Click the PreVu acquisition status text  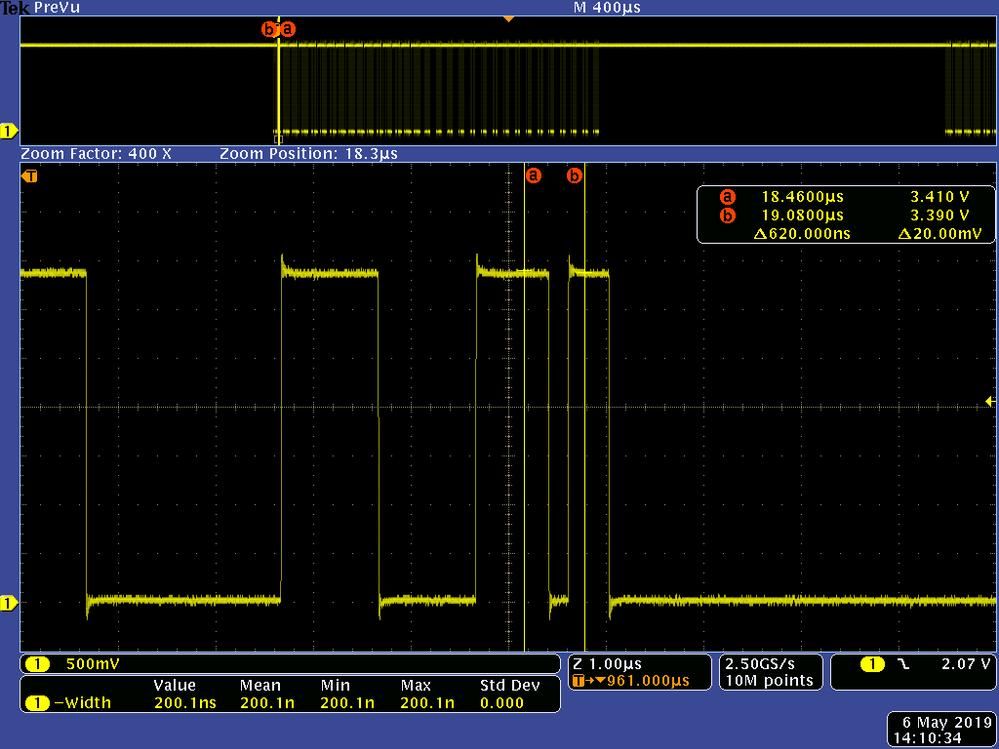[57, 8]
